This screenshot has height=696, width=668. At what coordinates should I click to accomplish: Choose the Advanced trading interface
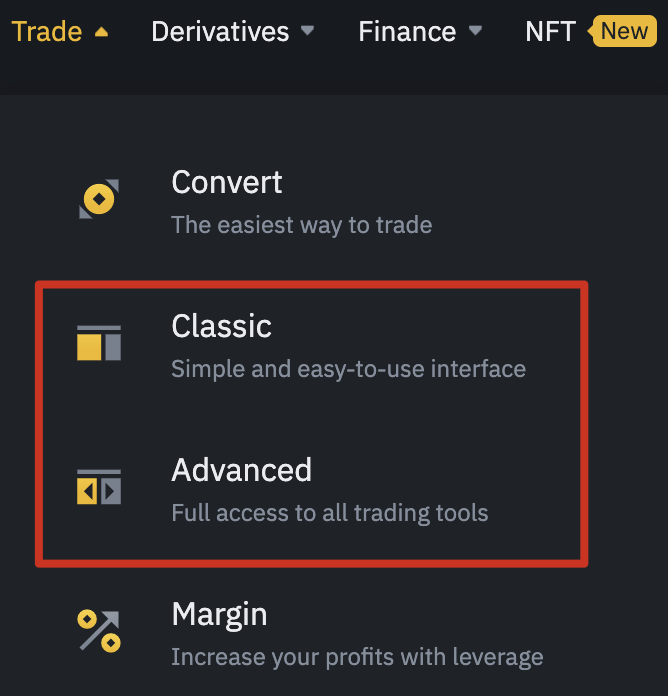242,470
